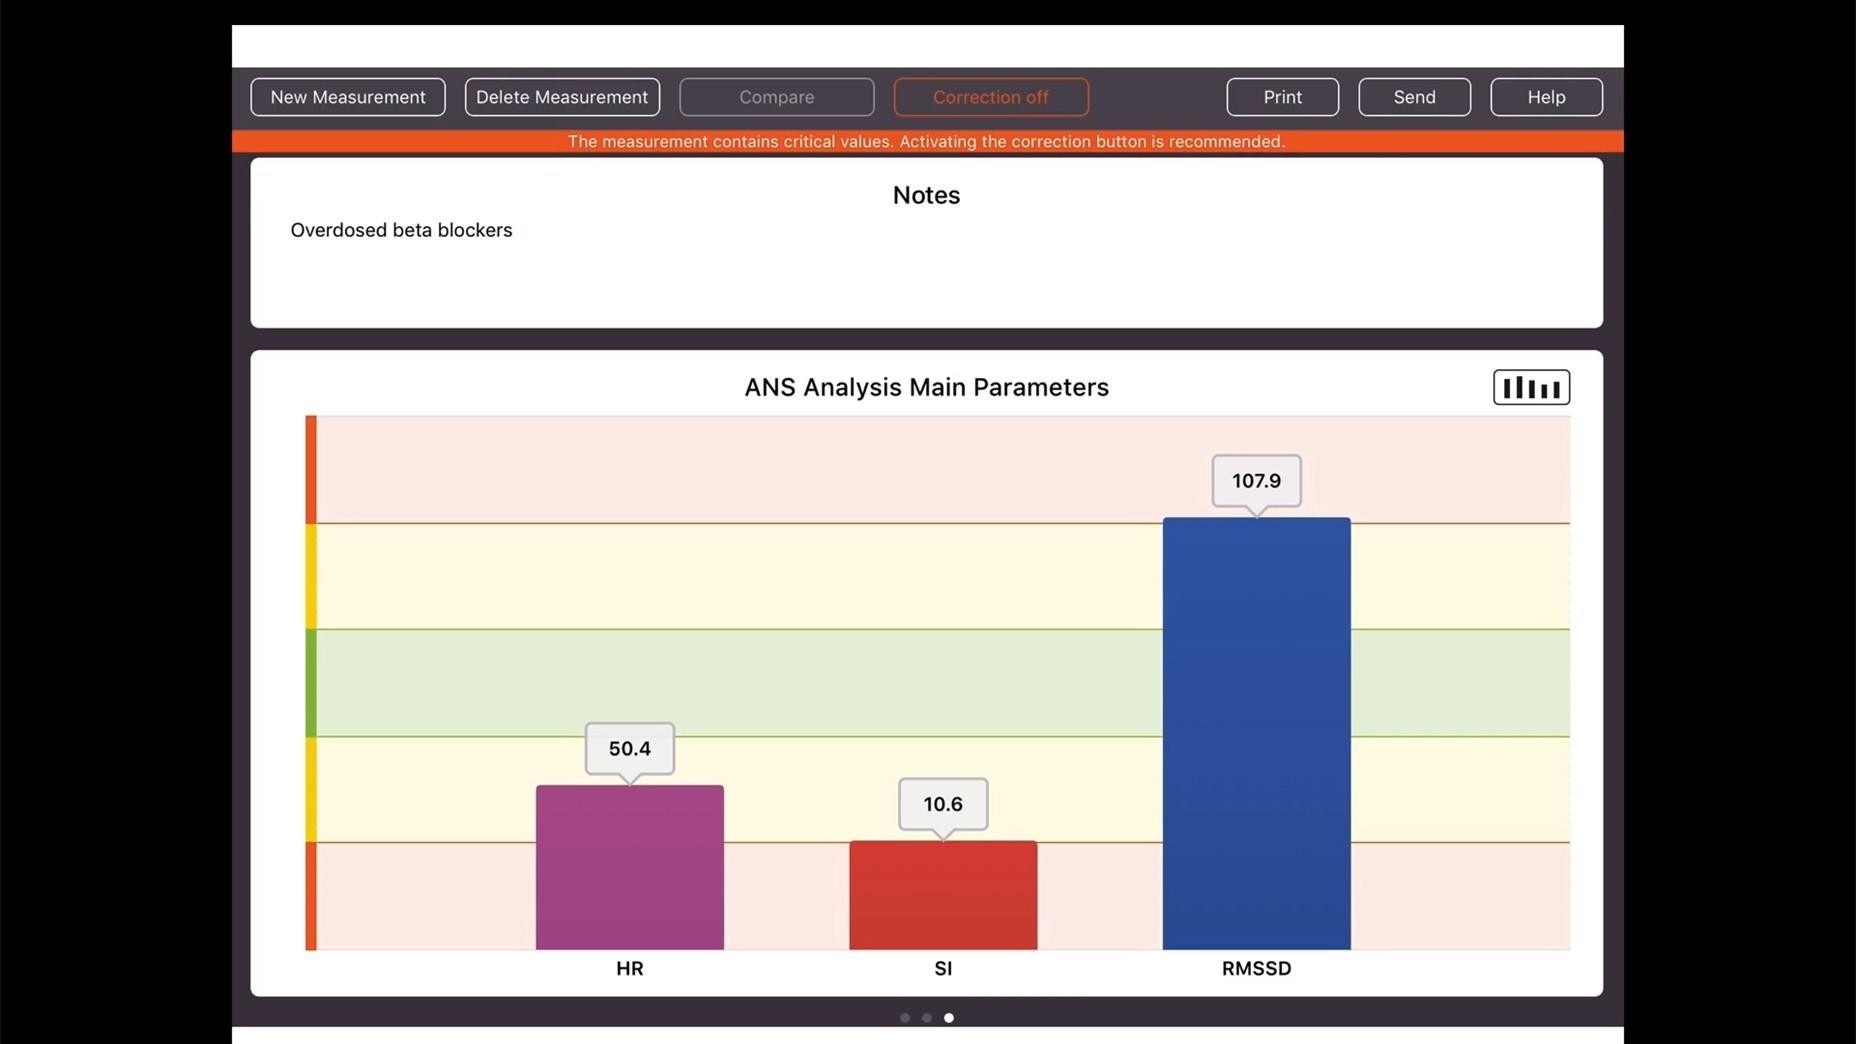Click the New Measurement button
This screenshot has width=1856, height=1044.
coord(348,97)
